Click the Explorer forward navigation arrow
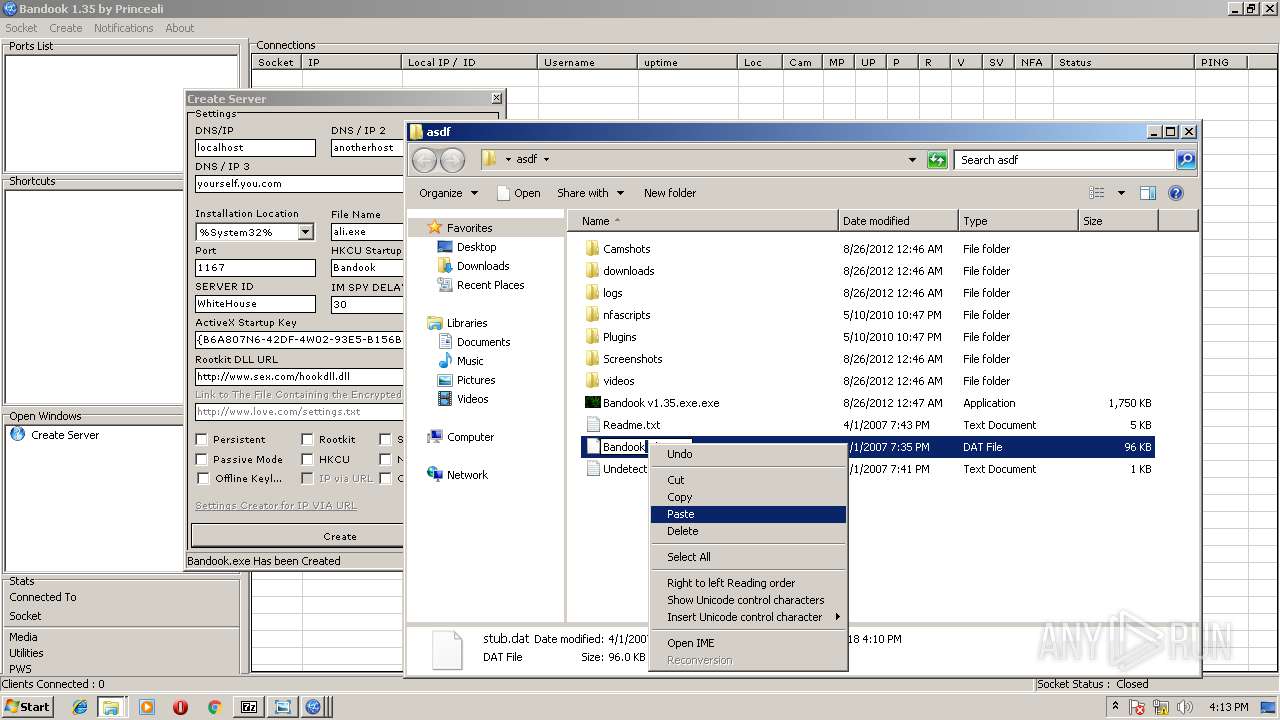The width and height of the screenshot is (1280, 720). [452, 160]
